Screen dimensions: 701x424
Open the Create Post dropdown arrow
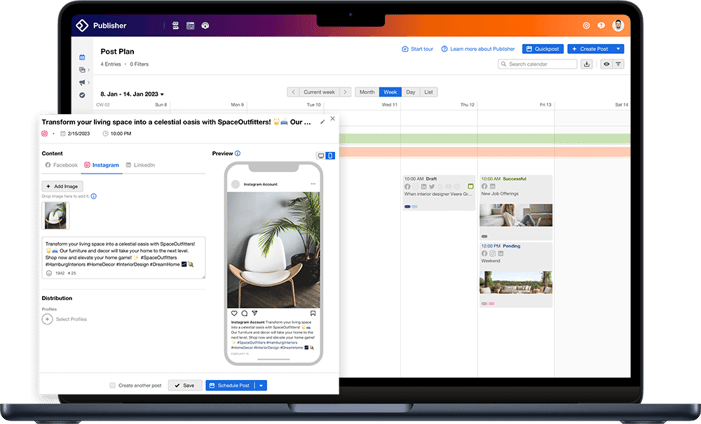(x=618, y=49)
